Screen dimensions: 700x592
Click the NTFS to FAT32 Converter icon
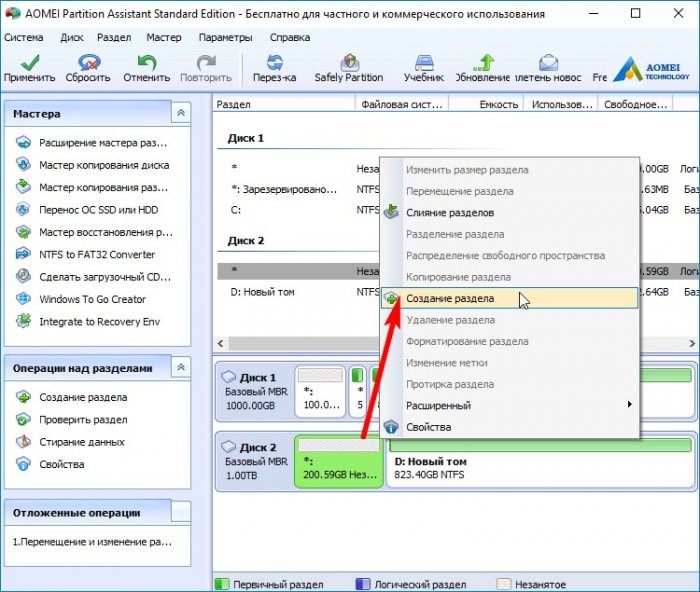point(23,254)
